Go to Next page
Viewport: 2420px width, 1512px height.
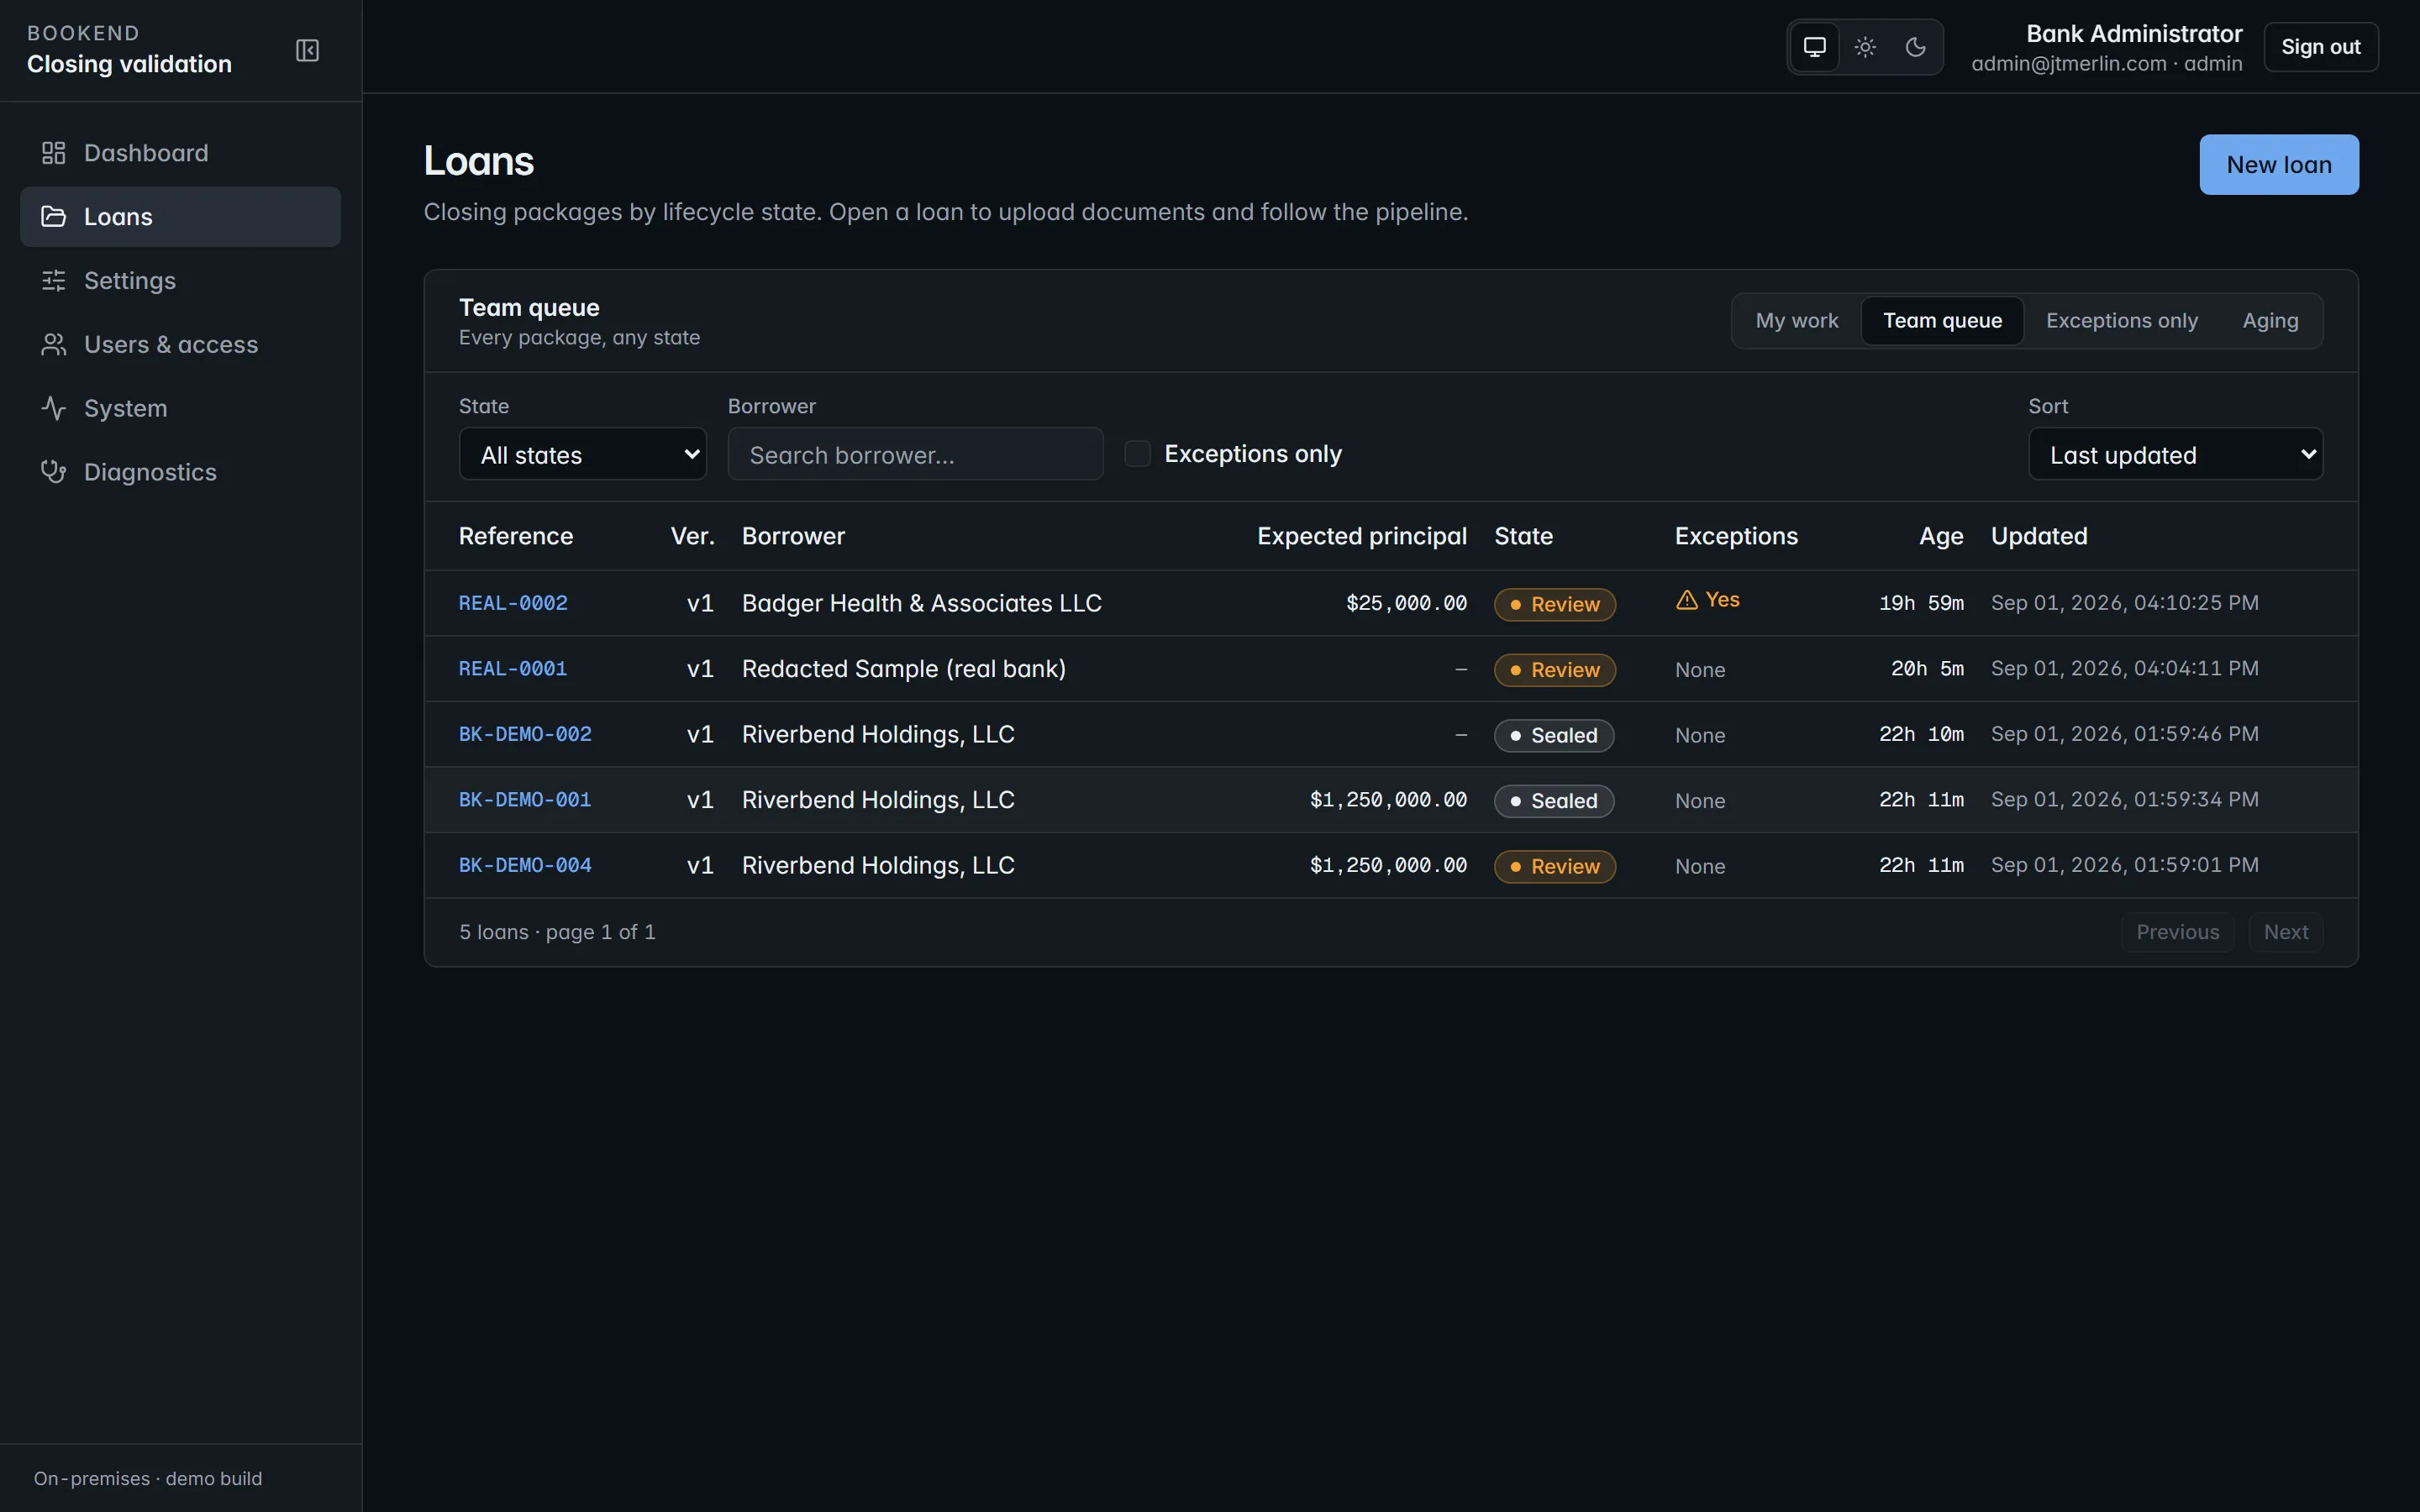click(x=2285, y=932)
